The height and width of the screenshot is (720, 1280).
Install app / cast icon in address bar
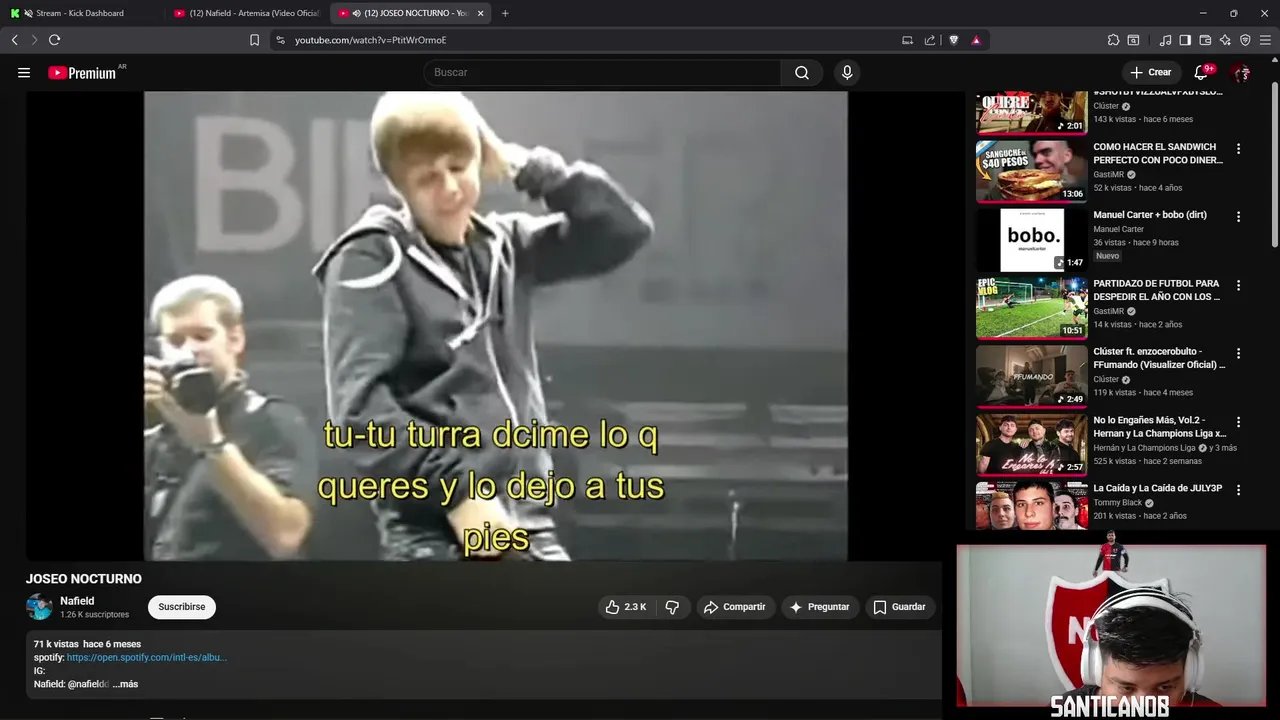point(907,40)
